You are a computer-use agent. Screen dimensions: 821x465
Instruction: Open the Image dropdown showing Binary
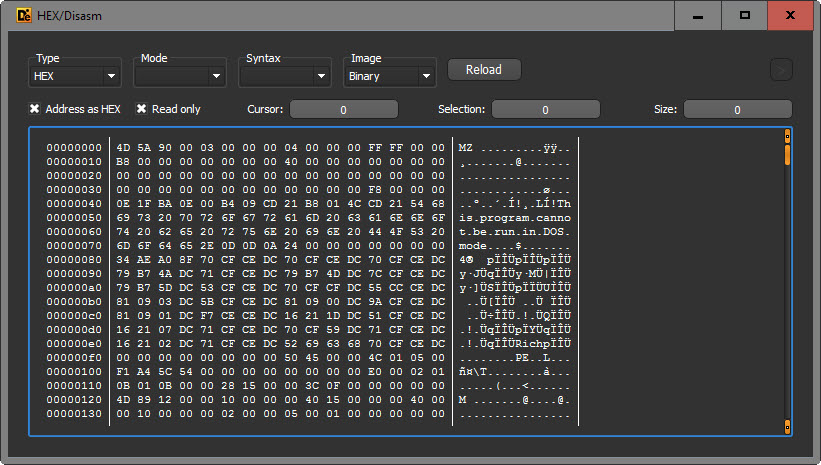click(390, 76)
